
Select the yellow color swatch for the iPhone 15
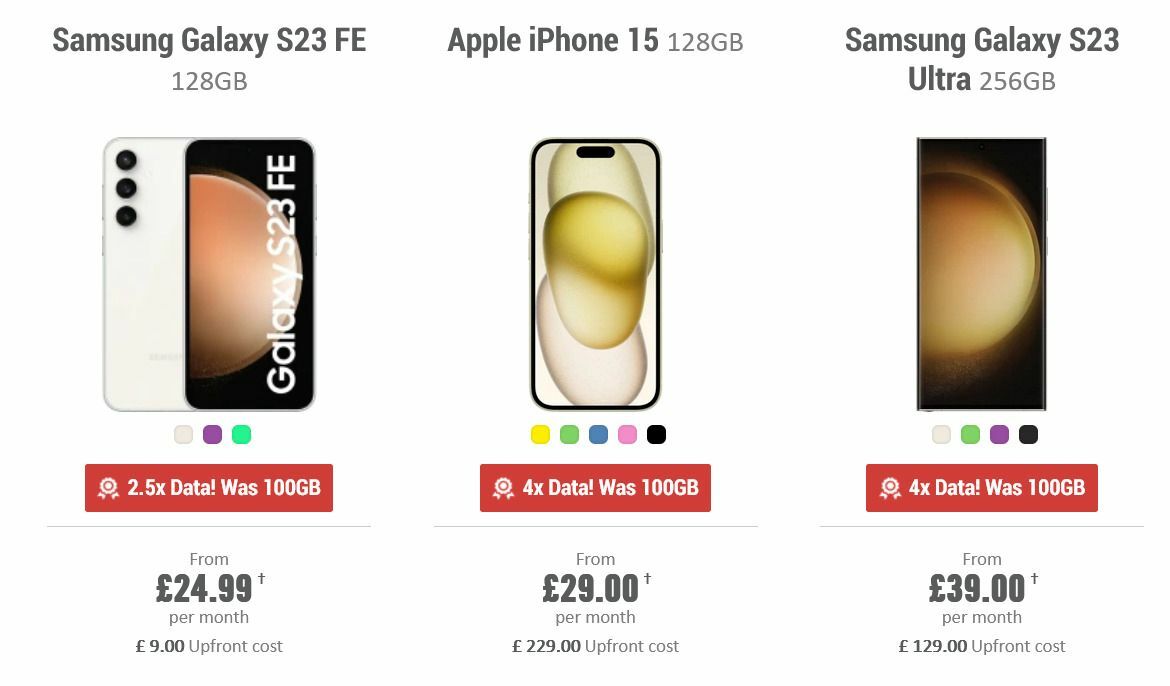click(538, 434)
